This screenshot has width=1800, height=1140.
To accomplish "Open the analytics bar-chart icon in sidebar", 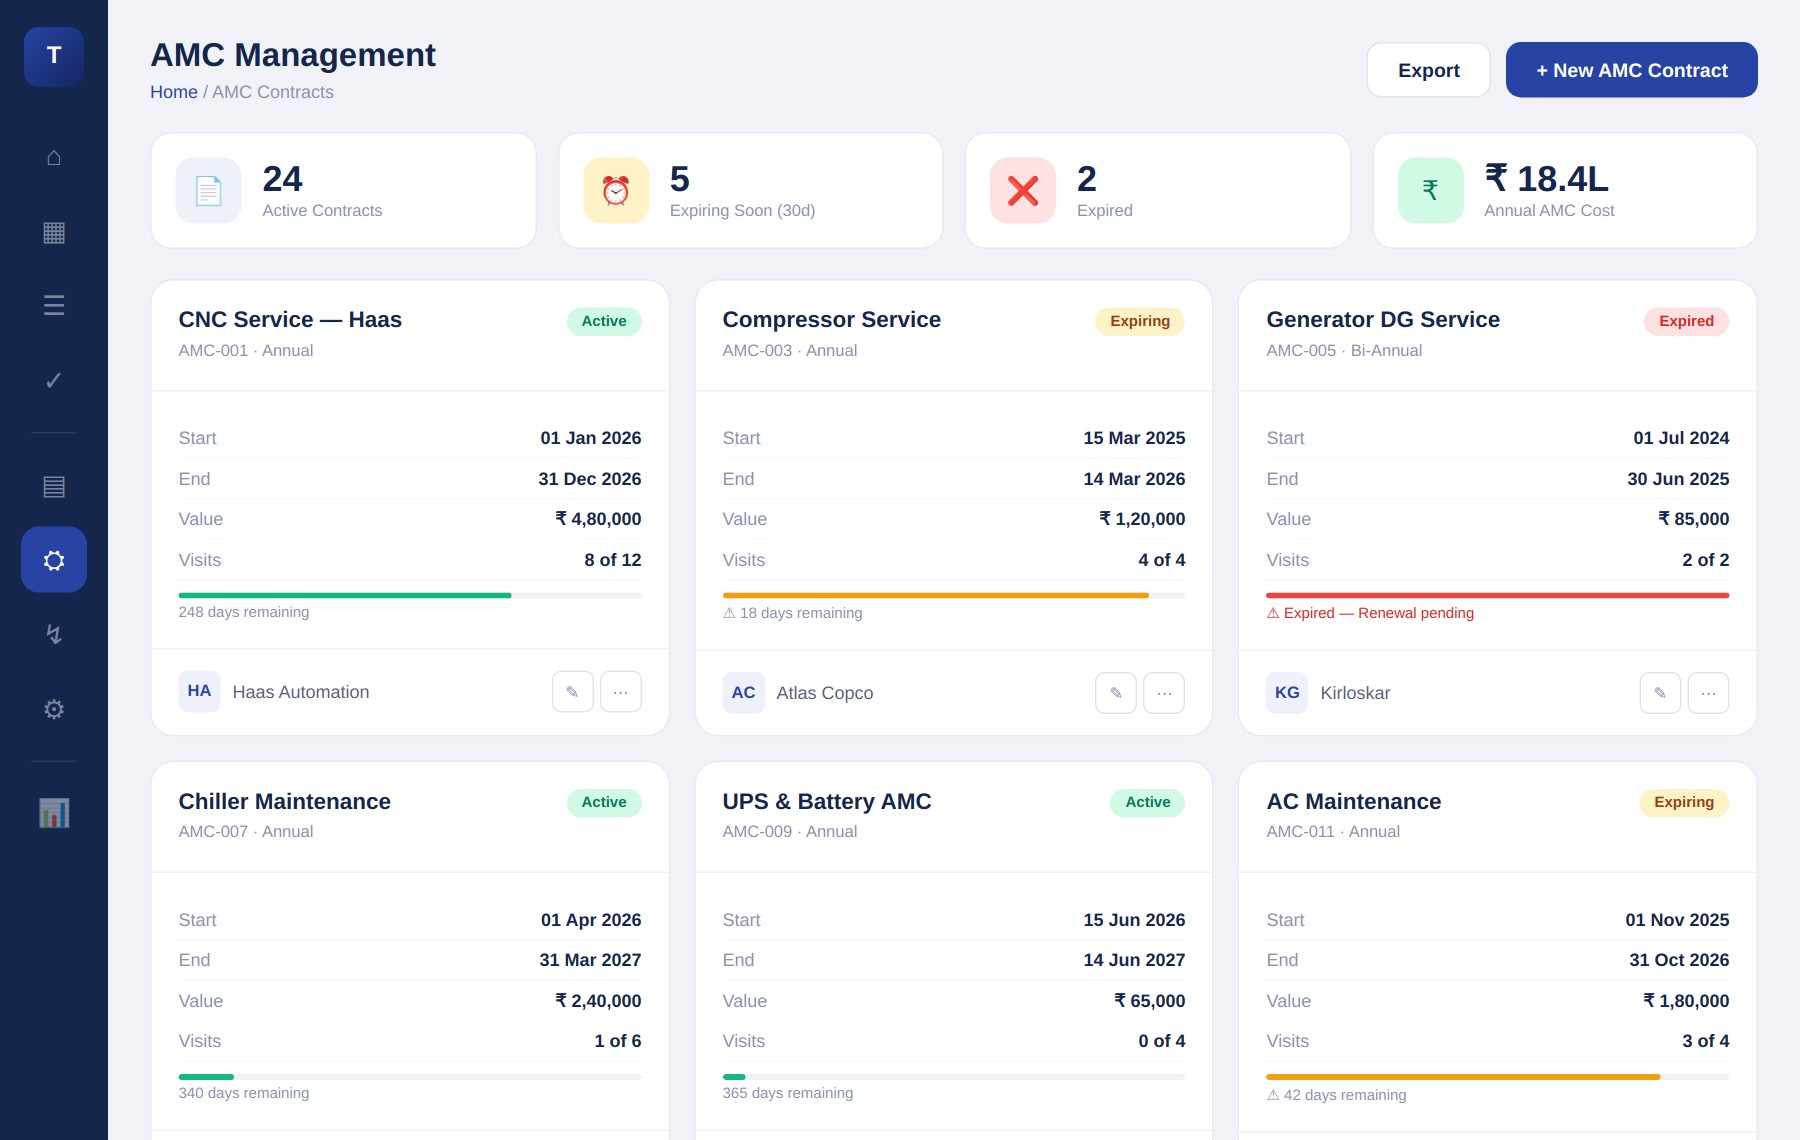I will pos(53,812).
